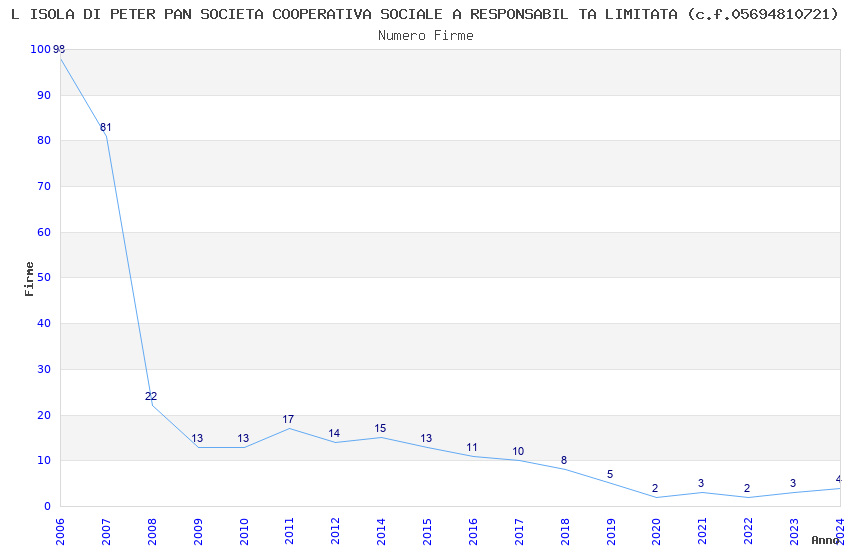This screenshot has height=550, width=850.
Task: Click the x-axis year label 2017
Action: [519, 532]
